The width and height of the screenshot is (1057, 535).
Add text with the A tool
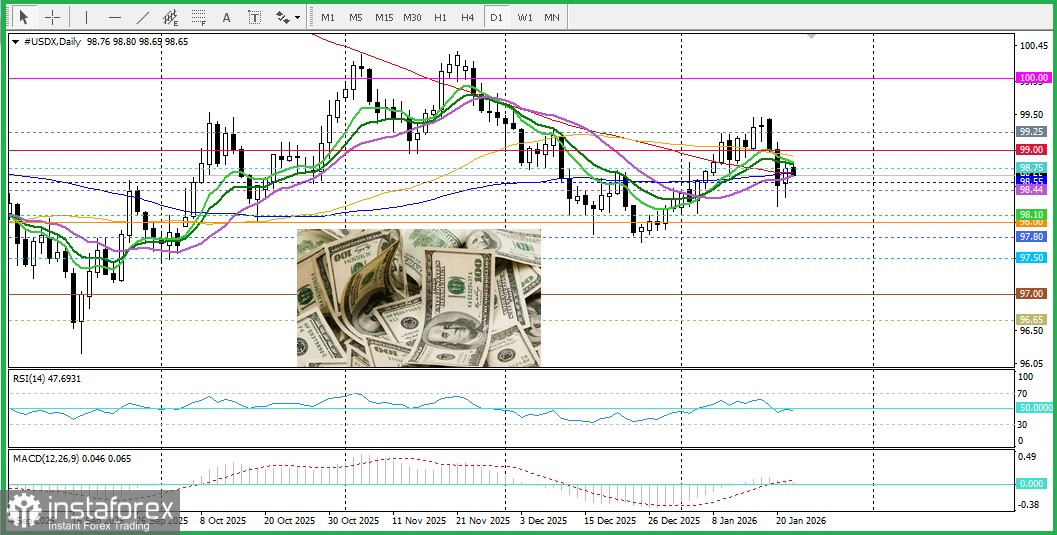(x=226, y=17)
